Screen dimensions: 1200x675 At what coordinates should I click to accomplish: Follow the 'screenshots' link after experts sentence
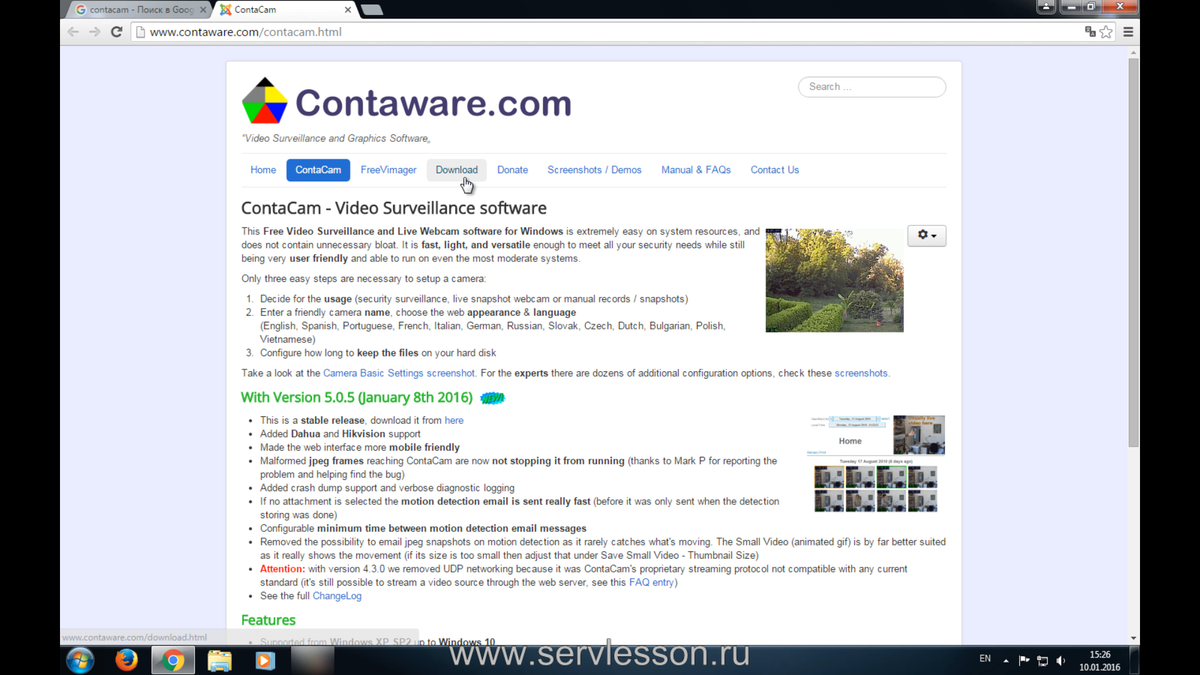[x=861, y=373]
